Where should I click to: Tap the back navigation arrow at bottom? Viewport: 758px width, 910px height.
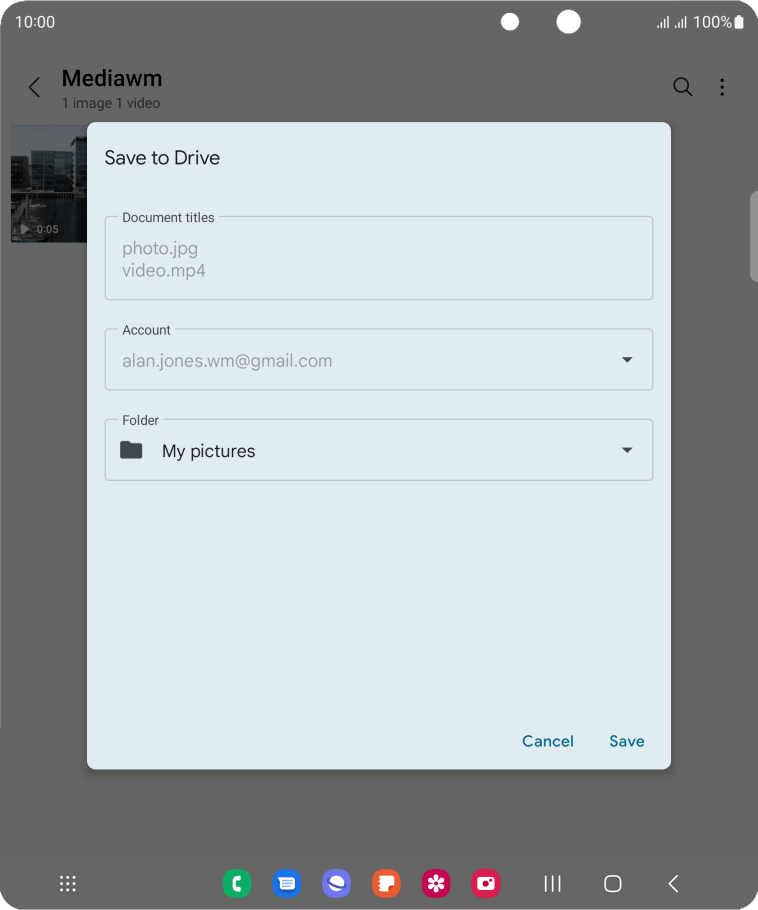tap(673, 884)
